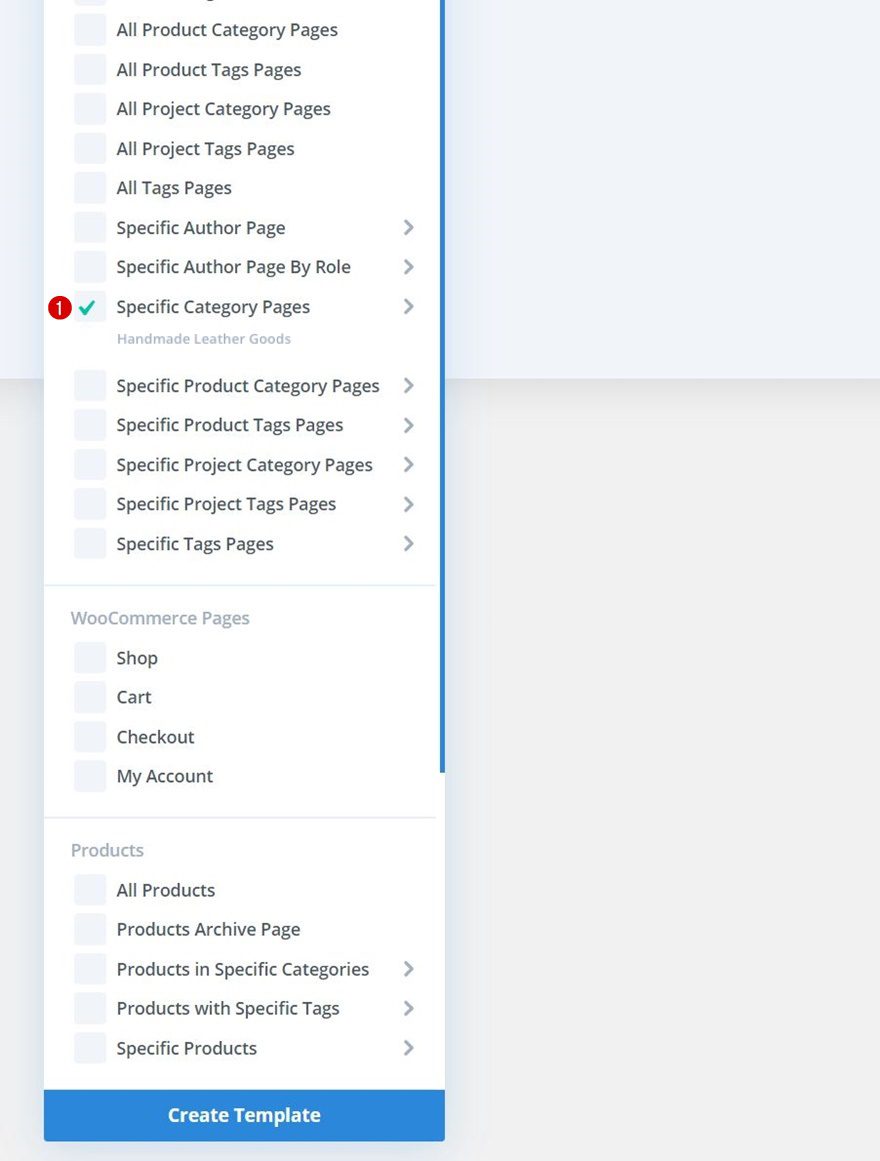Select the All Project Category Pages checkbox

click(x=89, y=108)
